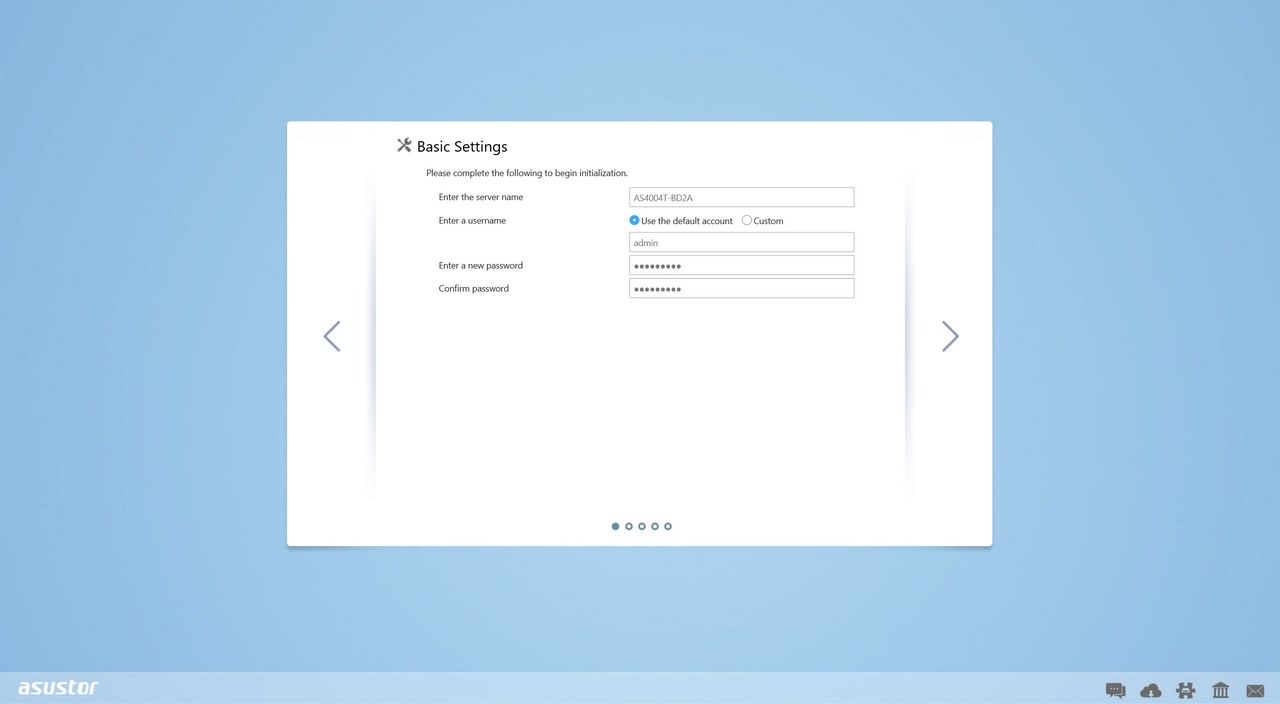The image size is (1280, 704).
Task: Click 'Please complete the following' instruction text
Action: click(x=527, y=173)
